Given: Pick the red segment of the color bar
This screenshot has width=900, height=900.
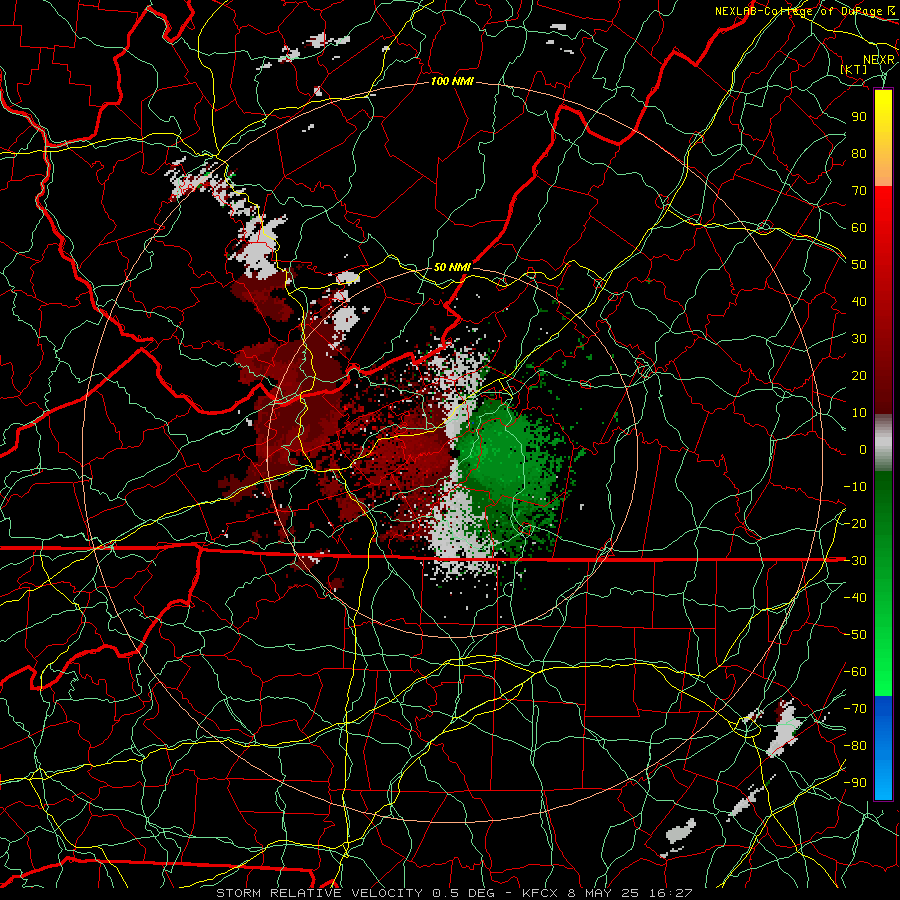Looking at the screenshot, I should tap(883, 298).
